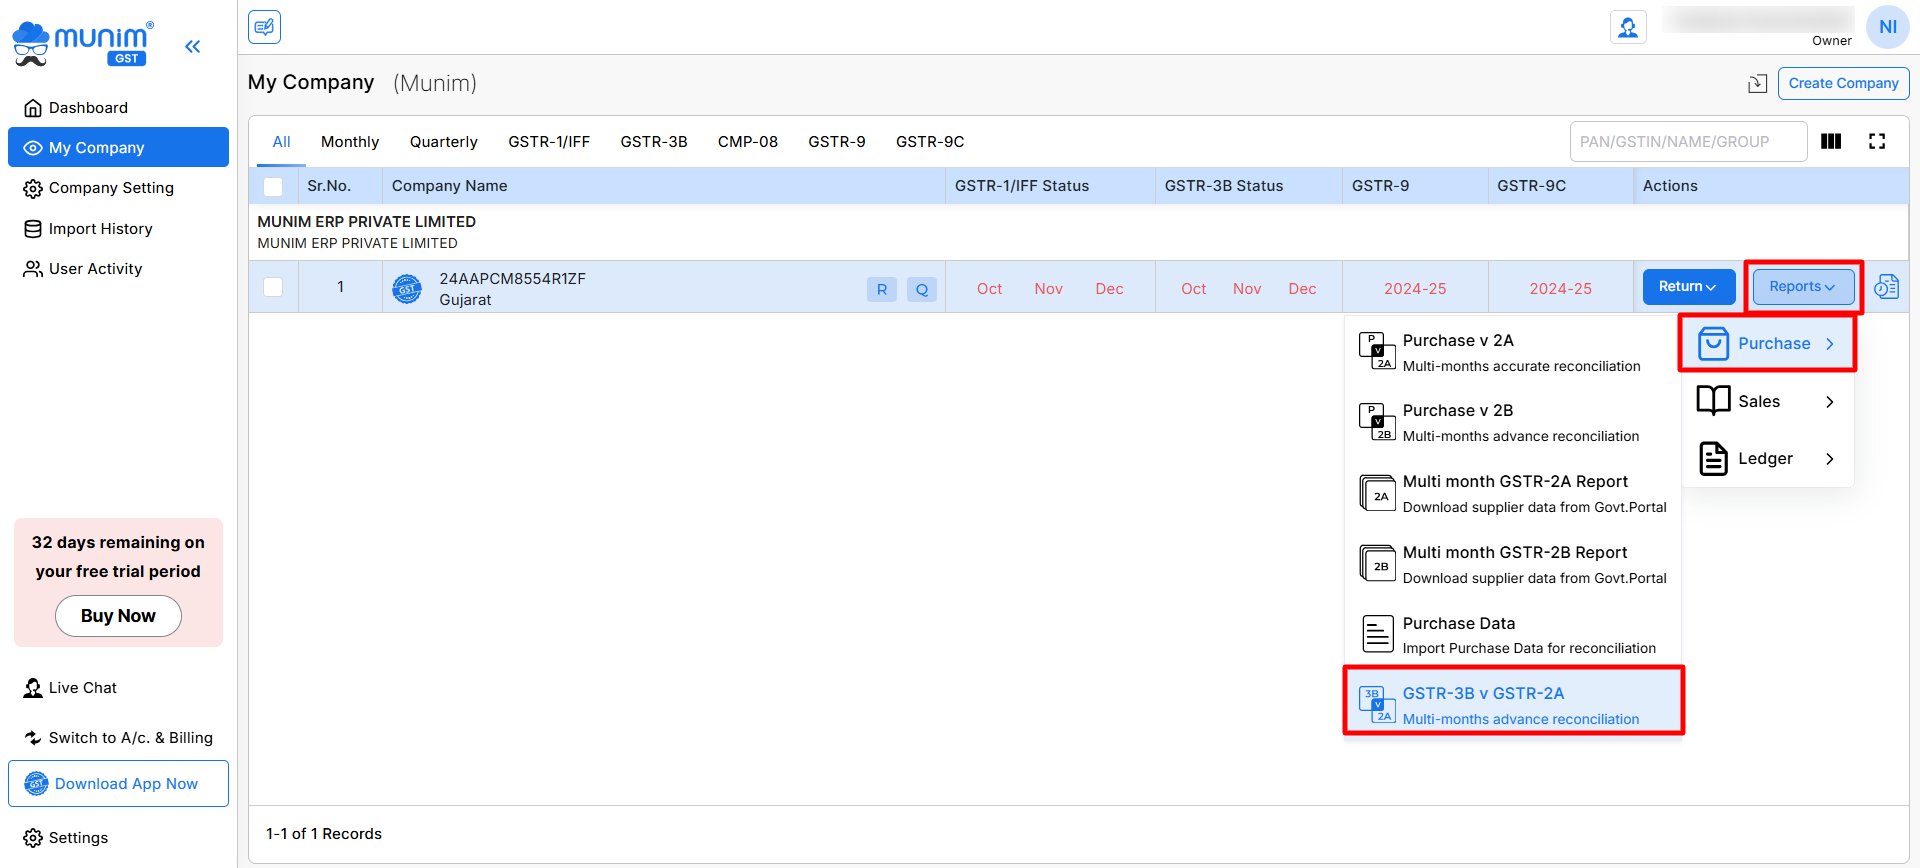The width and height of the screenshot is (1920, 868).
Task: Open the Return dropdown button
Action: tap(1688, 287)
